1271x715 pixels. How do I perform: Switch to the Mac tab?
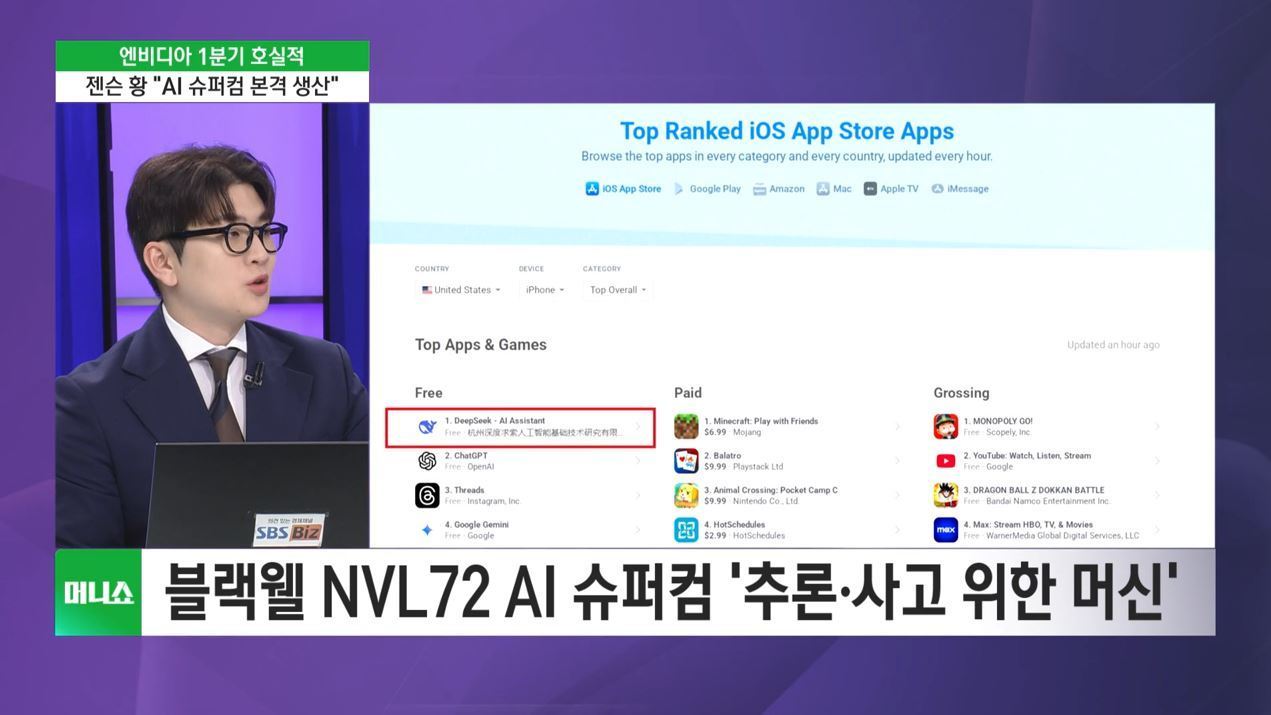(x=834, y=189)
